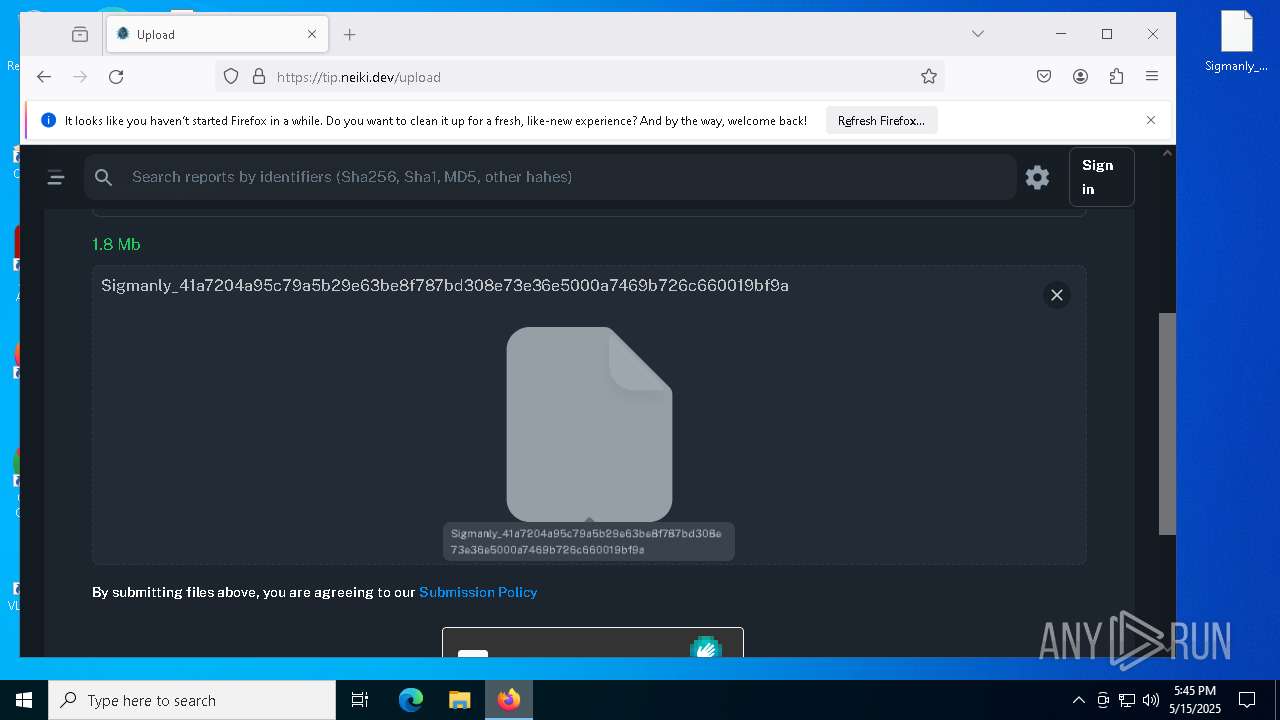Click the captcha widget logo
Viewport: 1280px width, 720px height.
point(706,647)
